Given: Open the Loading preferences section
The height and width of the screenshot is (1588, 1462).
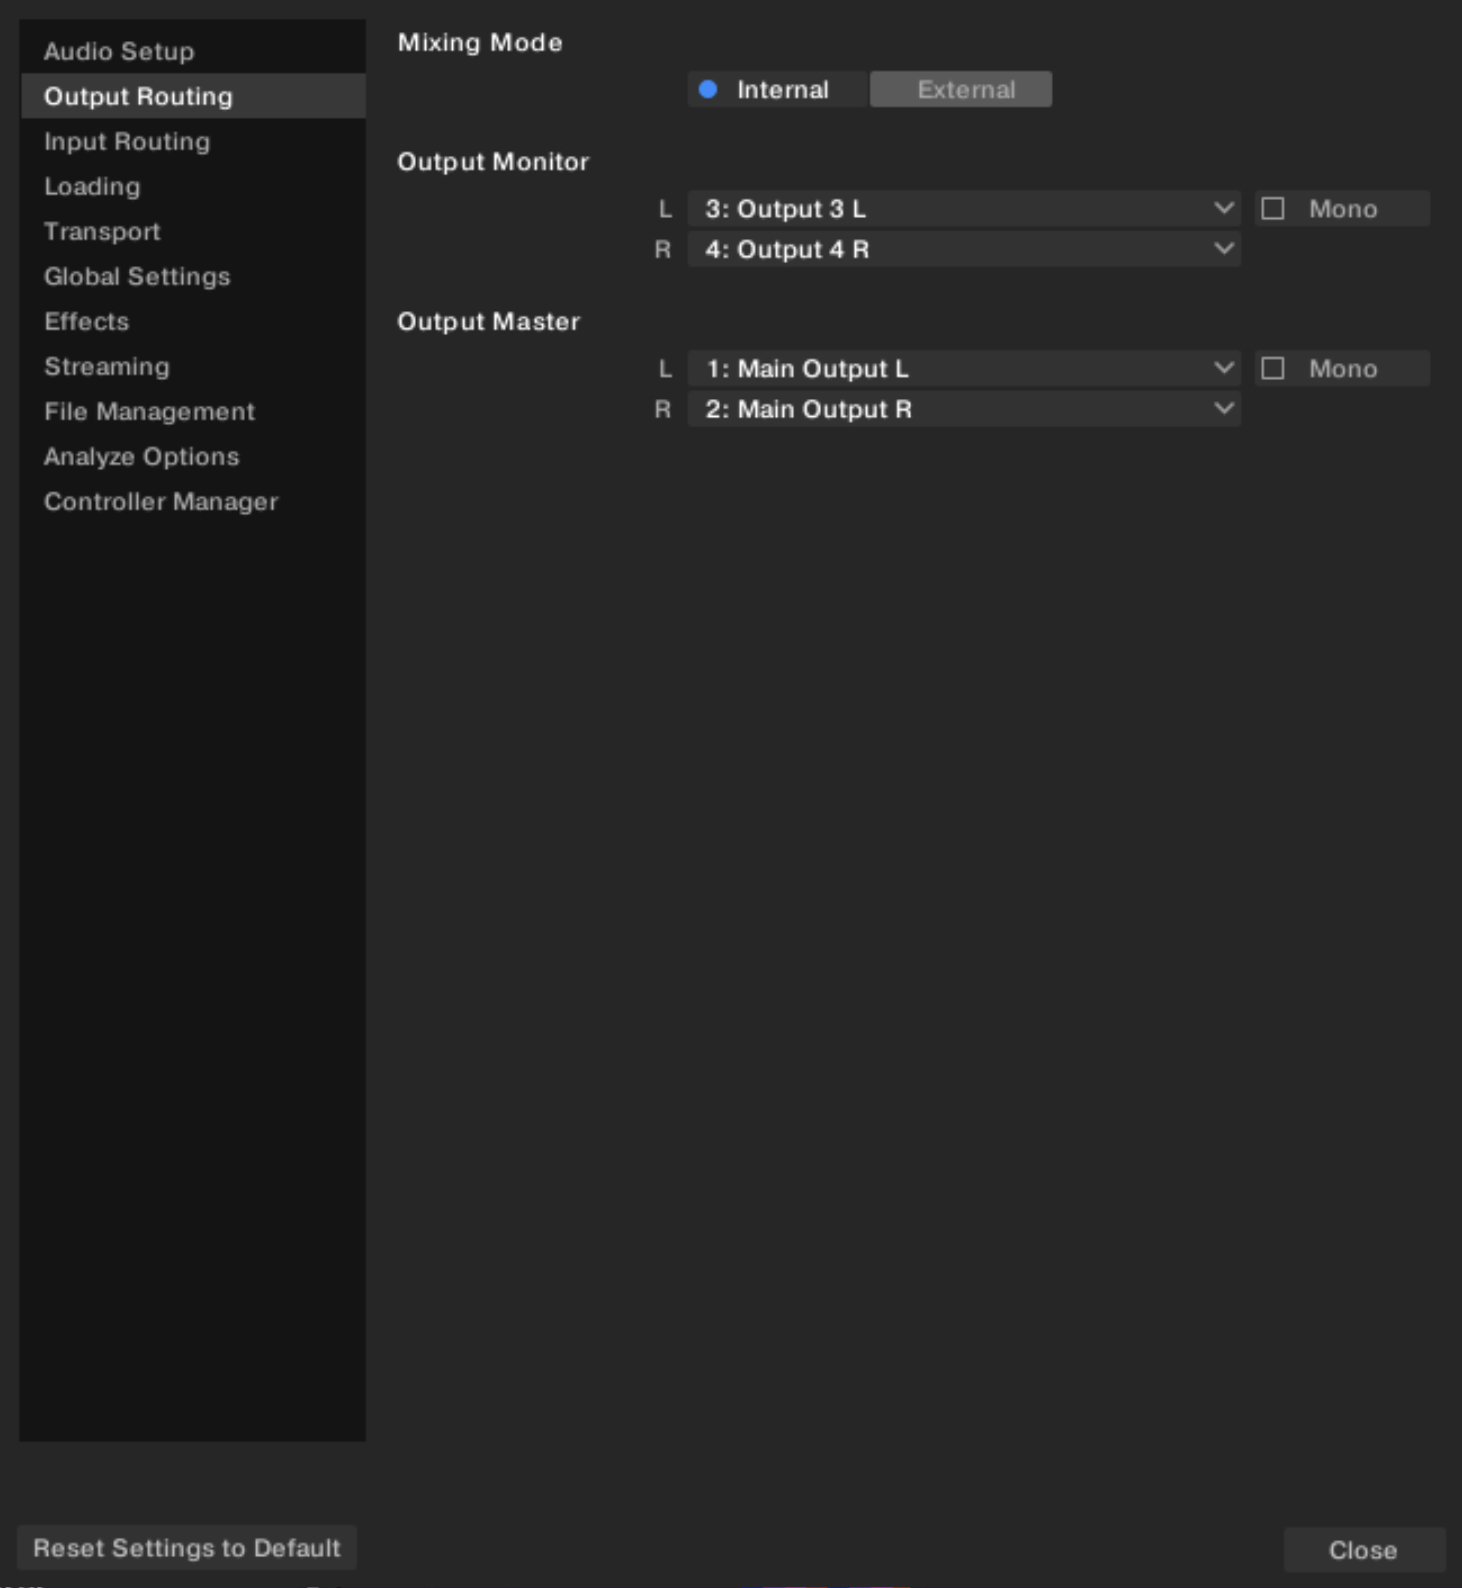Looking at the screenshot, I should click(192, 186).
